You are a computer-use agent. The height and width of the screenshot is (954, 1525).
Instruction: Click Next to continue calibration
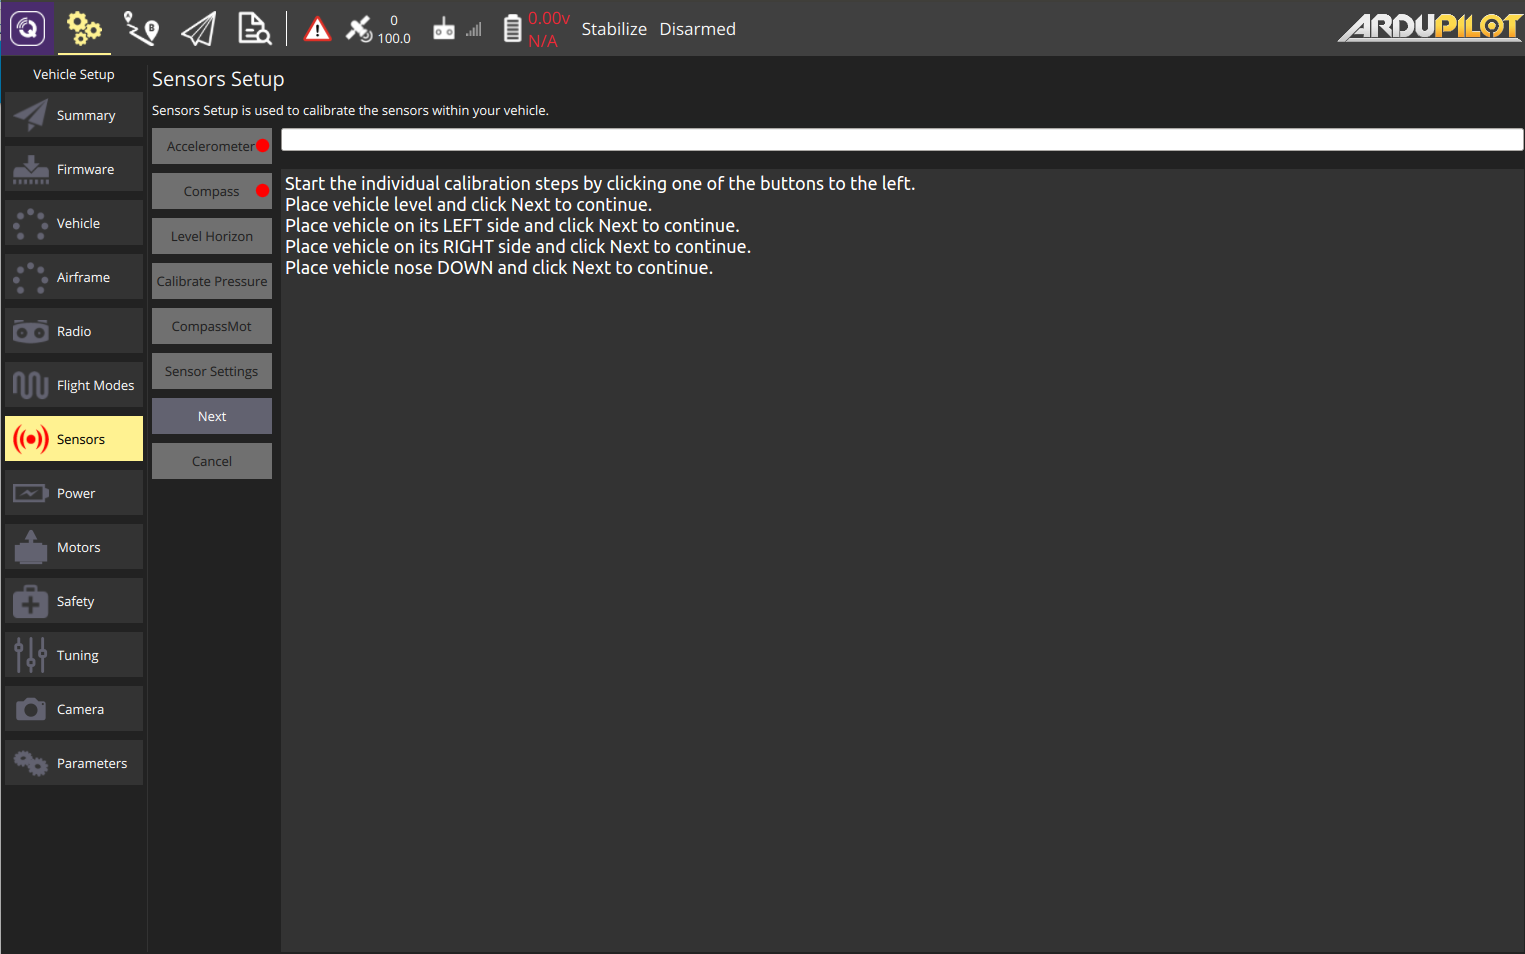pyautogui.click(x=212, y=416)
